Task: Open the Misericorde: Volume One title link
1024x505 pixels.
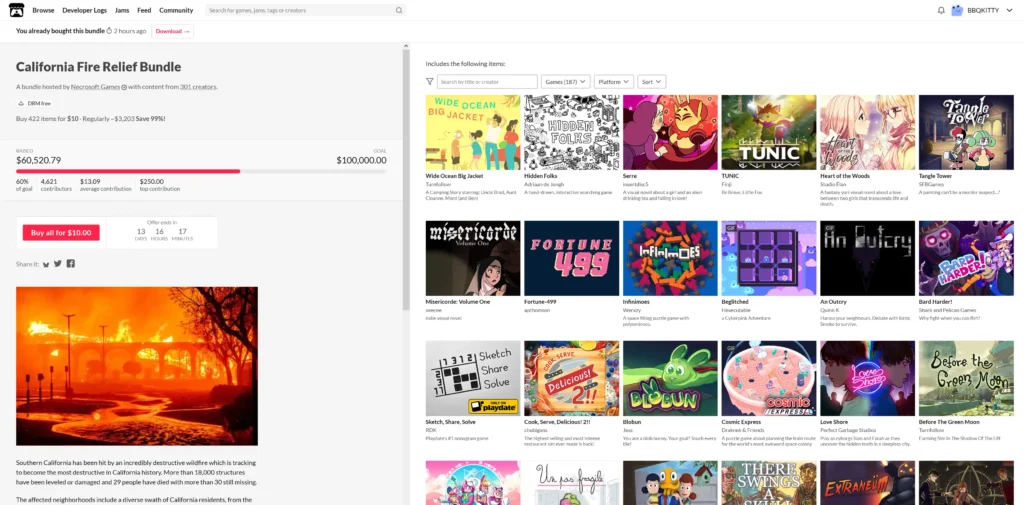Action: tap(457, 302)
